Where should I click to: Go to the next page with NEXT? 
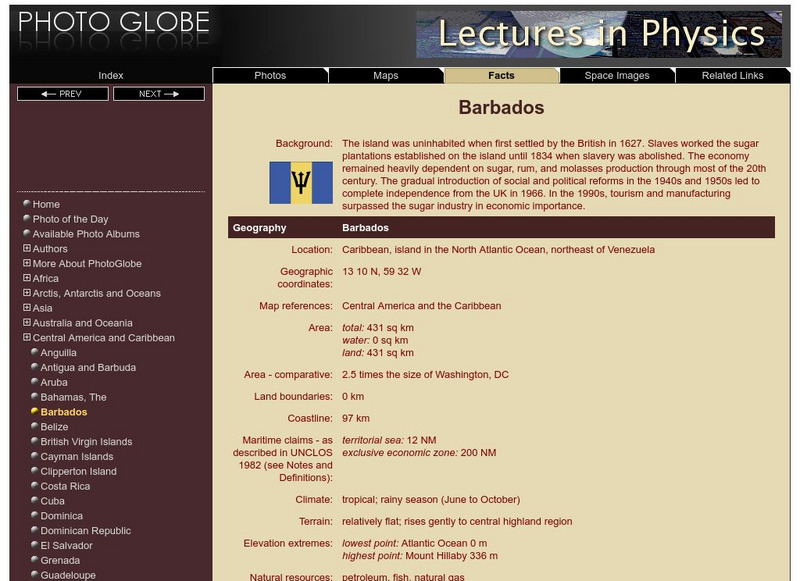coord(159,94)
